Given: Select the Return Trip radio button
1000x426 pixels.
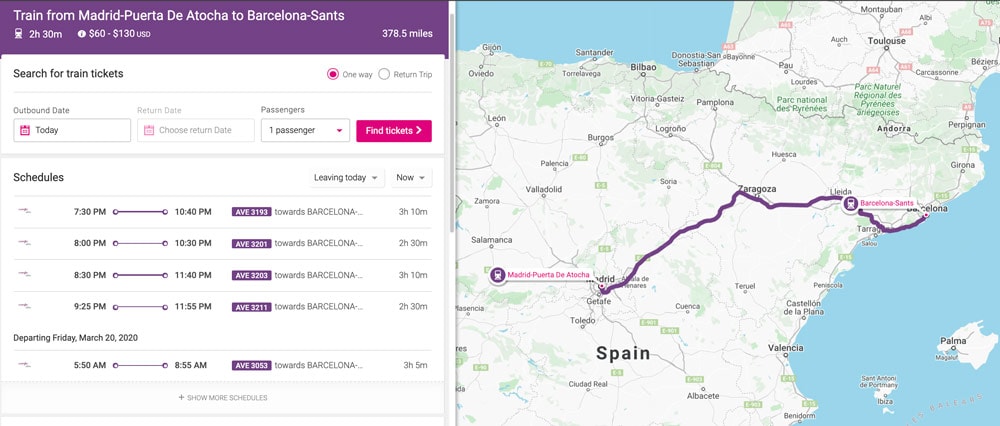Looking at the screenshot, I should tap(384, 74).
